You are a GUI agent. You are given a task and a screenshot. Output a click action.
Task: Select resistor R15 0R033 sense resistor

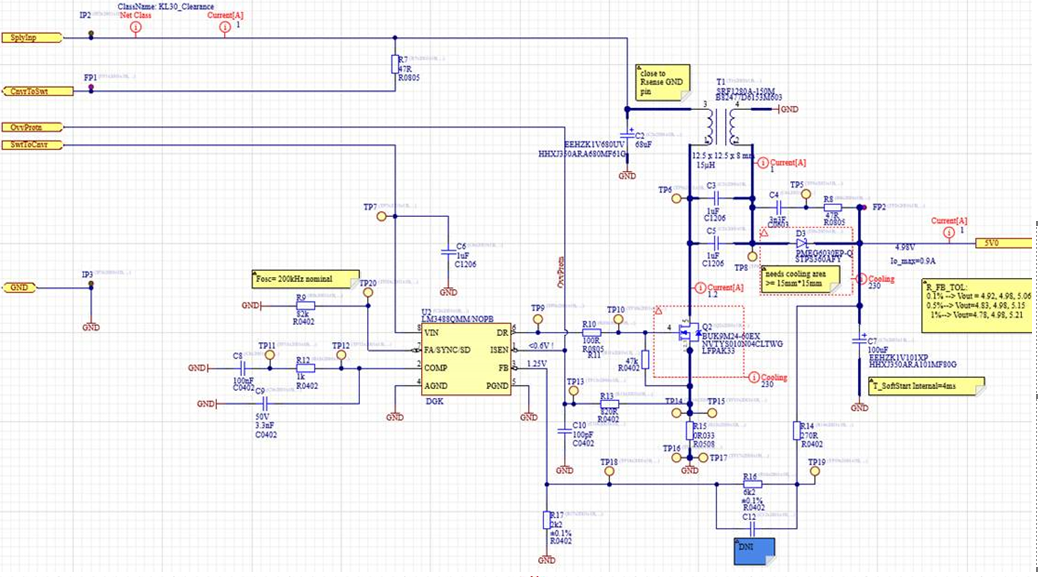tap(690, 431)
